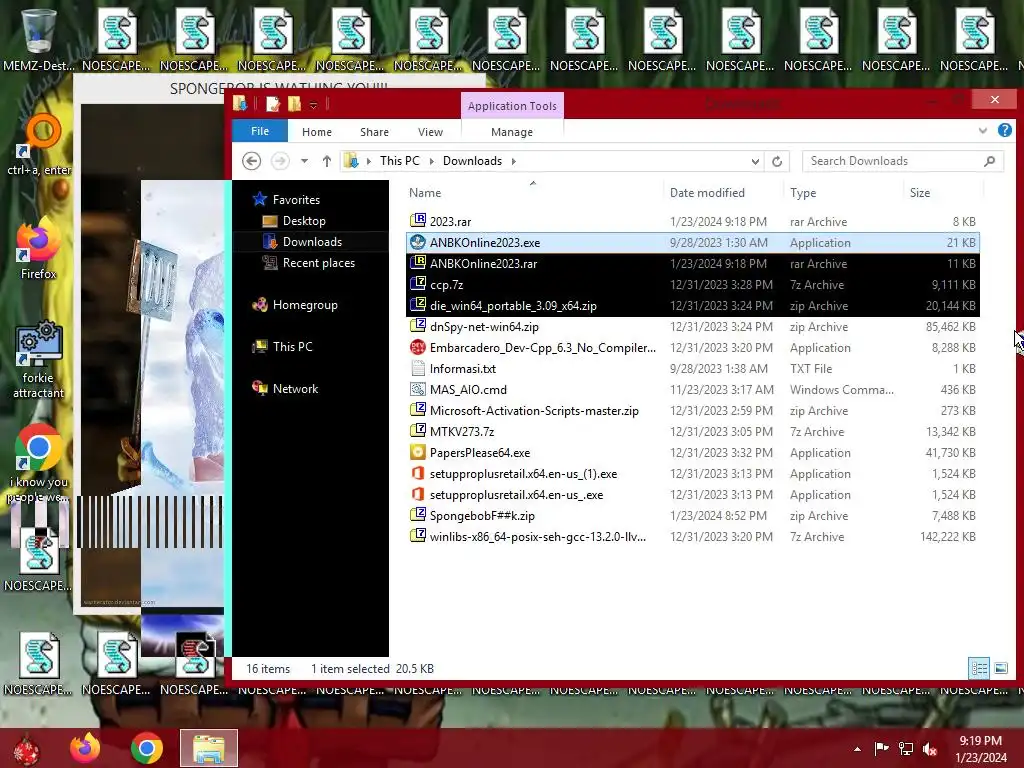Open the File ribbon tab
The width and height of the screenshot is (1024, 768).
[x=260, y=131]
